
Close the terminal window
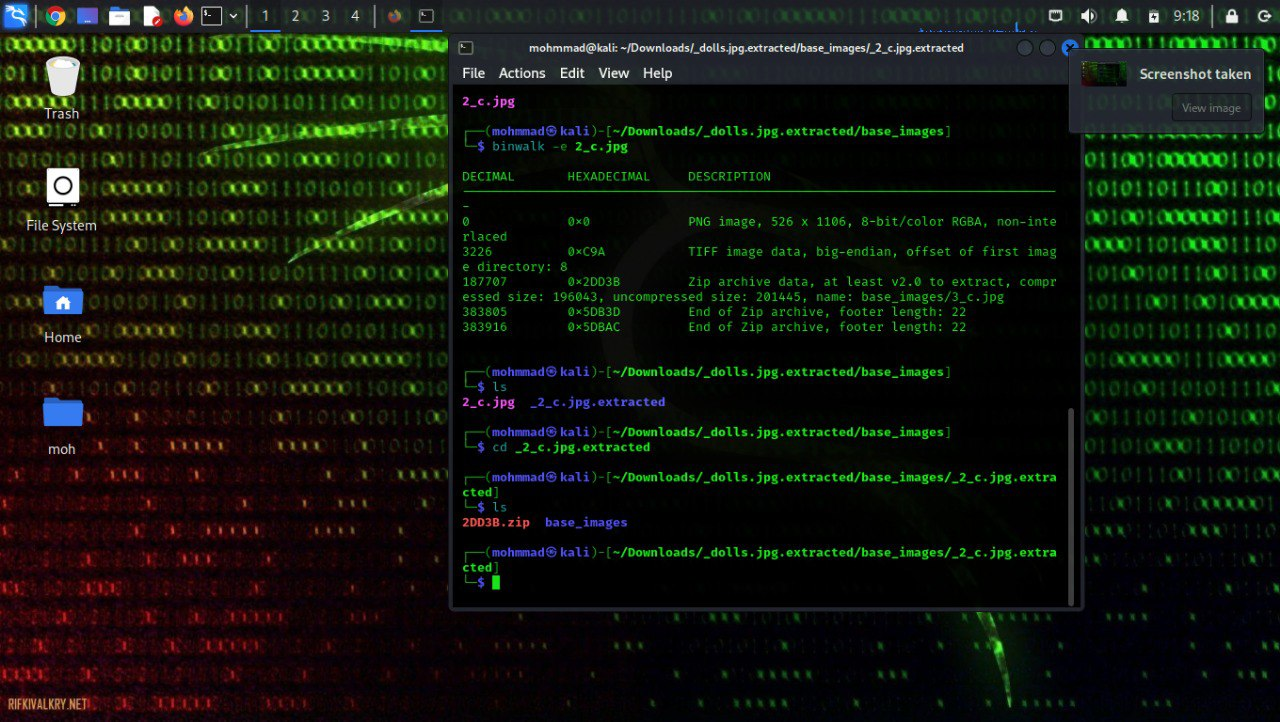1069,48
